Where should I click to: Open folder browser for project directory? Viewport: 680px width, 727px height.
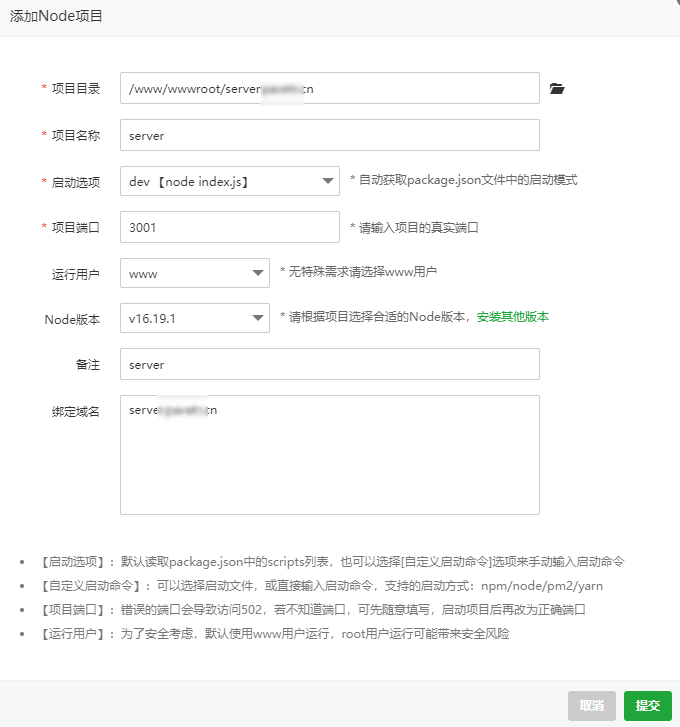[557, 89]
